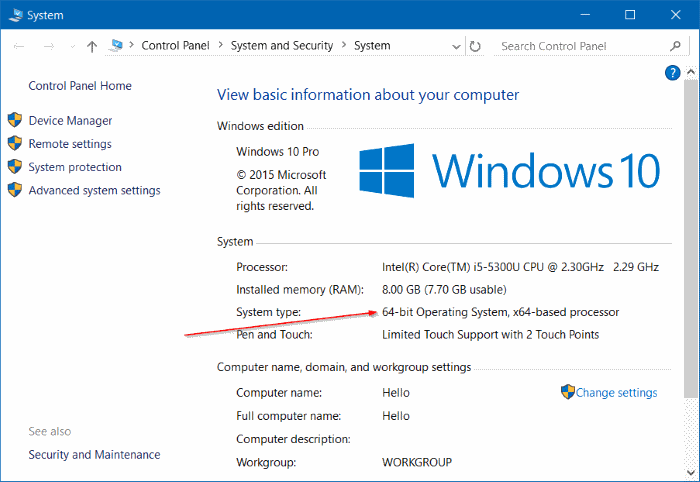Open the Device Manager link
The image size is (700, 482).
[70, 121]
